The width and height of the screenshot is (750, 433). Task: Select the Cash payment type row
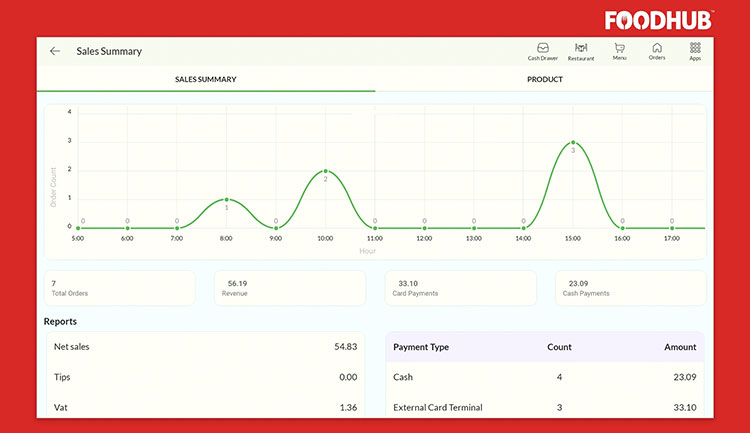click(545, 377)
